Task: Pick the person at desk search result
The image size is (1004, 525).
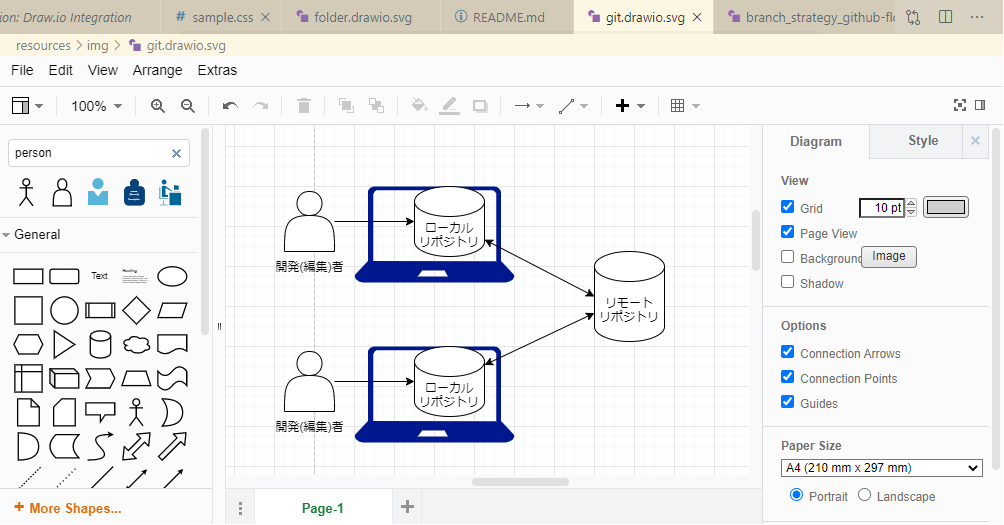Action: 170,192
